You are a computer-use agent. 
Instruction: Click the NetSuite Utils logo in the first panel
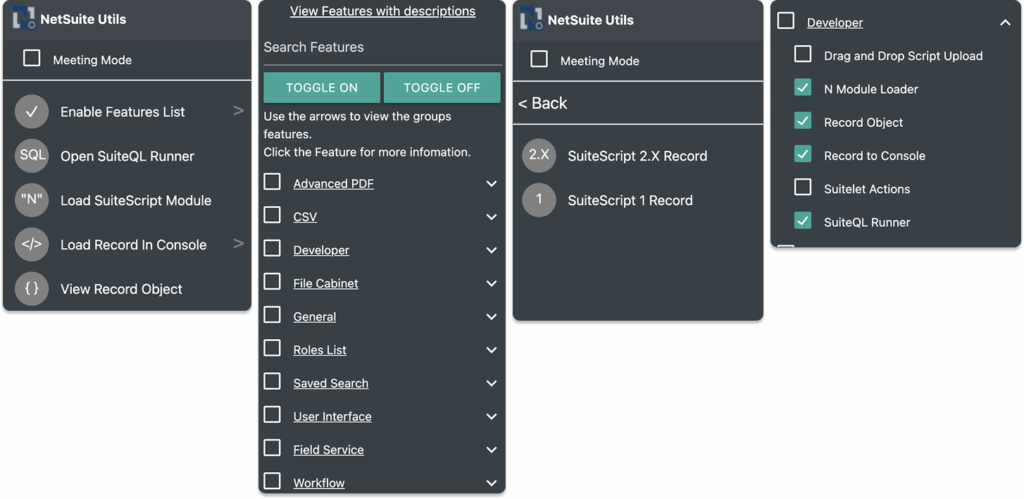[24, 18]
